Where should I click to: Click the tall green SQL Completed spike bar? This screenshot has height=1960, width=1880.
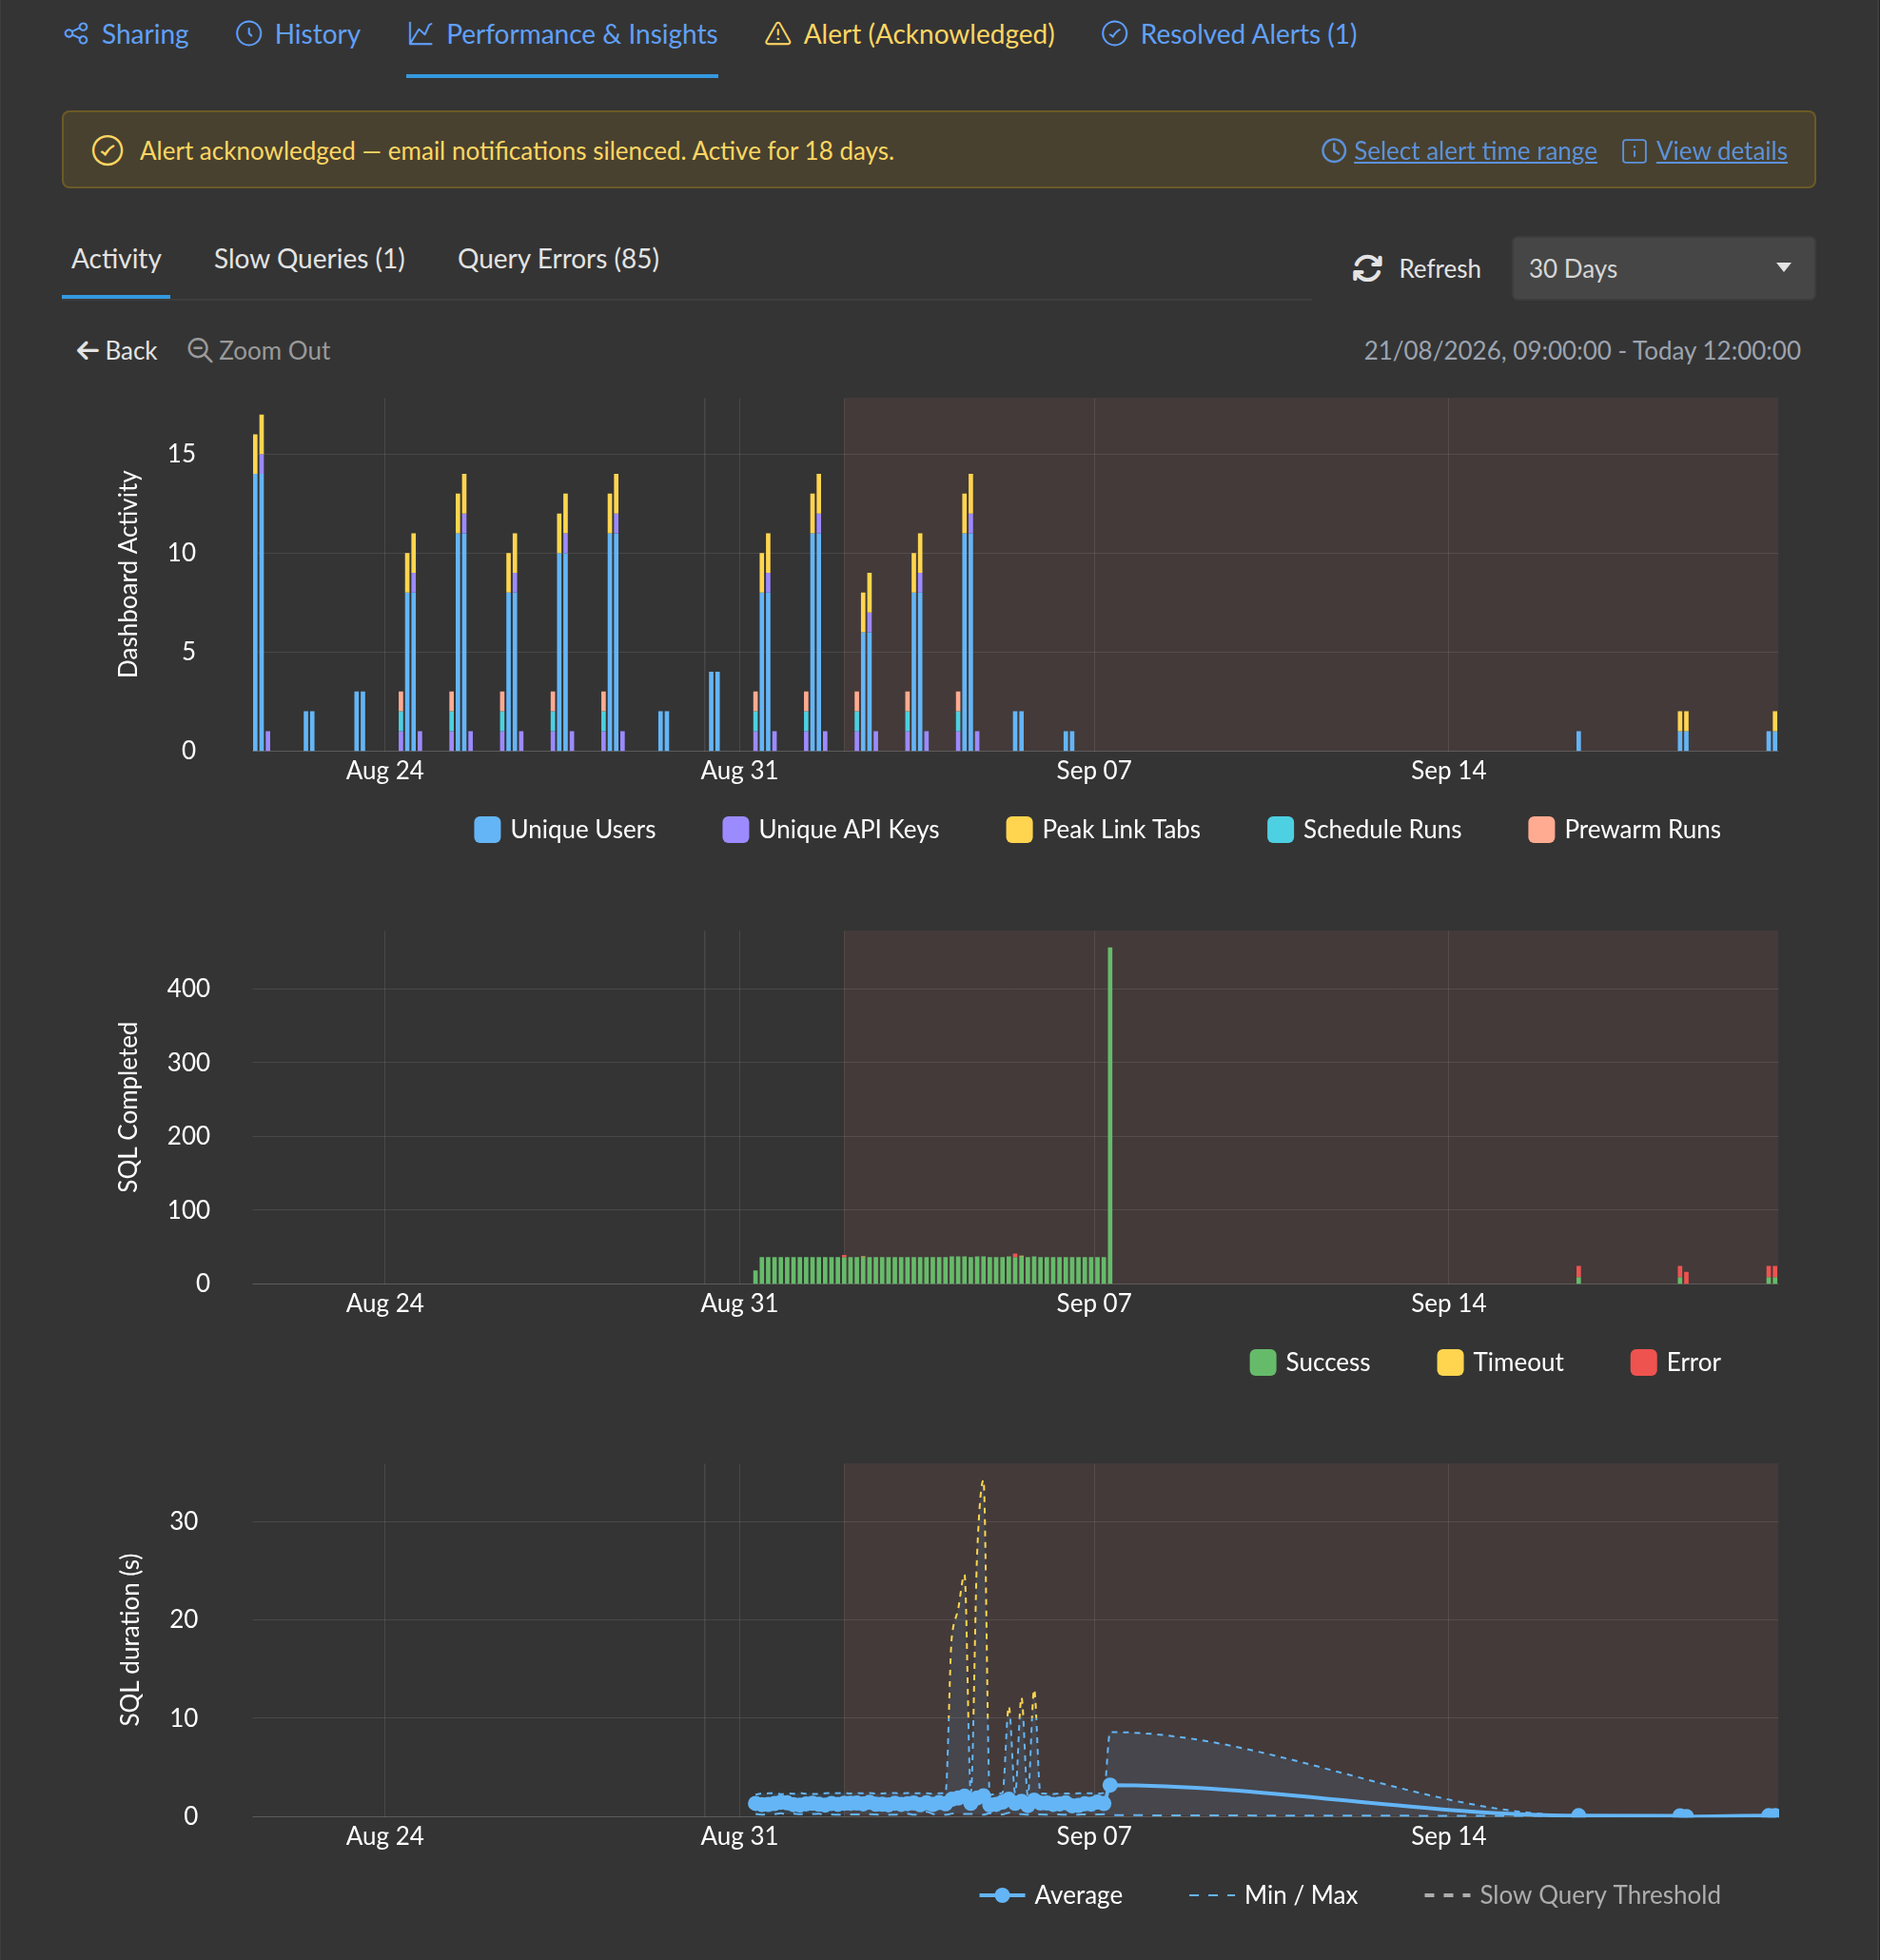[x=1110, y=1115]
